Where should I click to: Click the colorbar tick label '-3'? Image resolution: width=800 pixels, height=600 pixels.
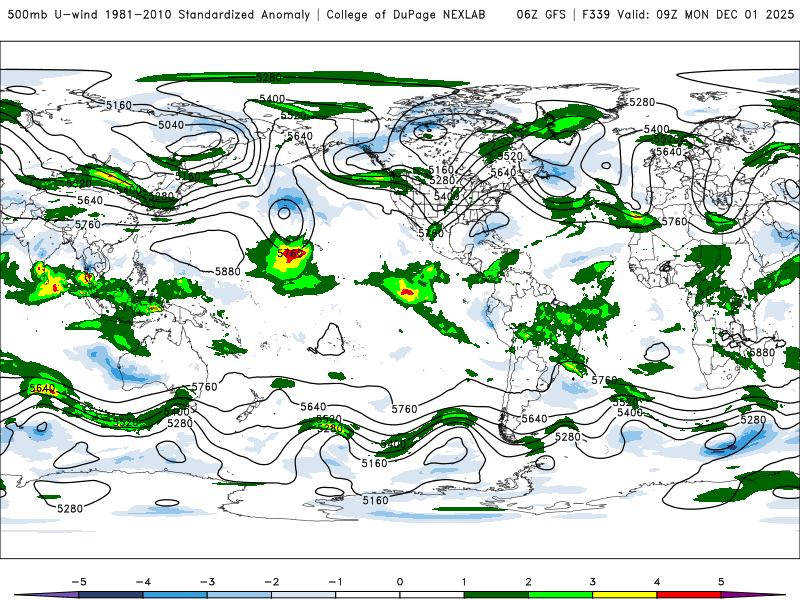point(207,582)
